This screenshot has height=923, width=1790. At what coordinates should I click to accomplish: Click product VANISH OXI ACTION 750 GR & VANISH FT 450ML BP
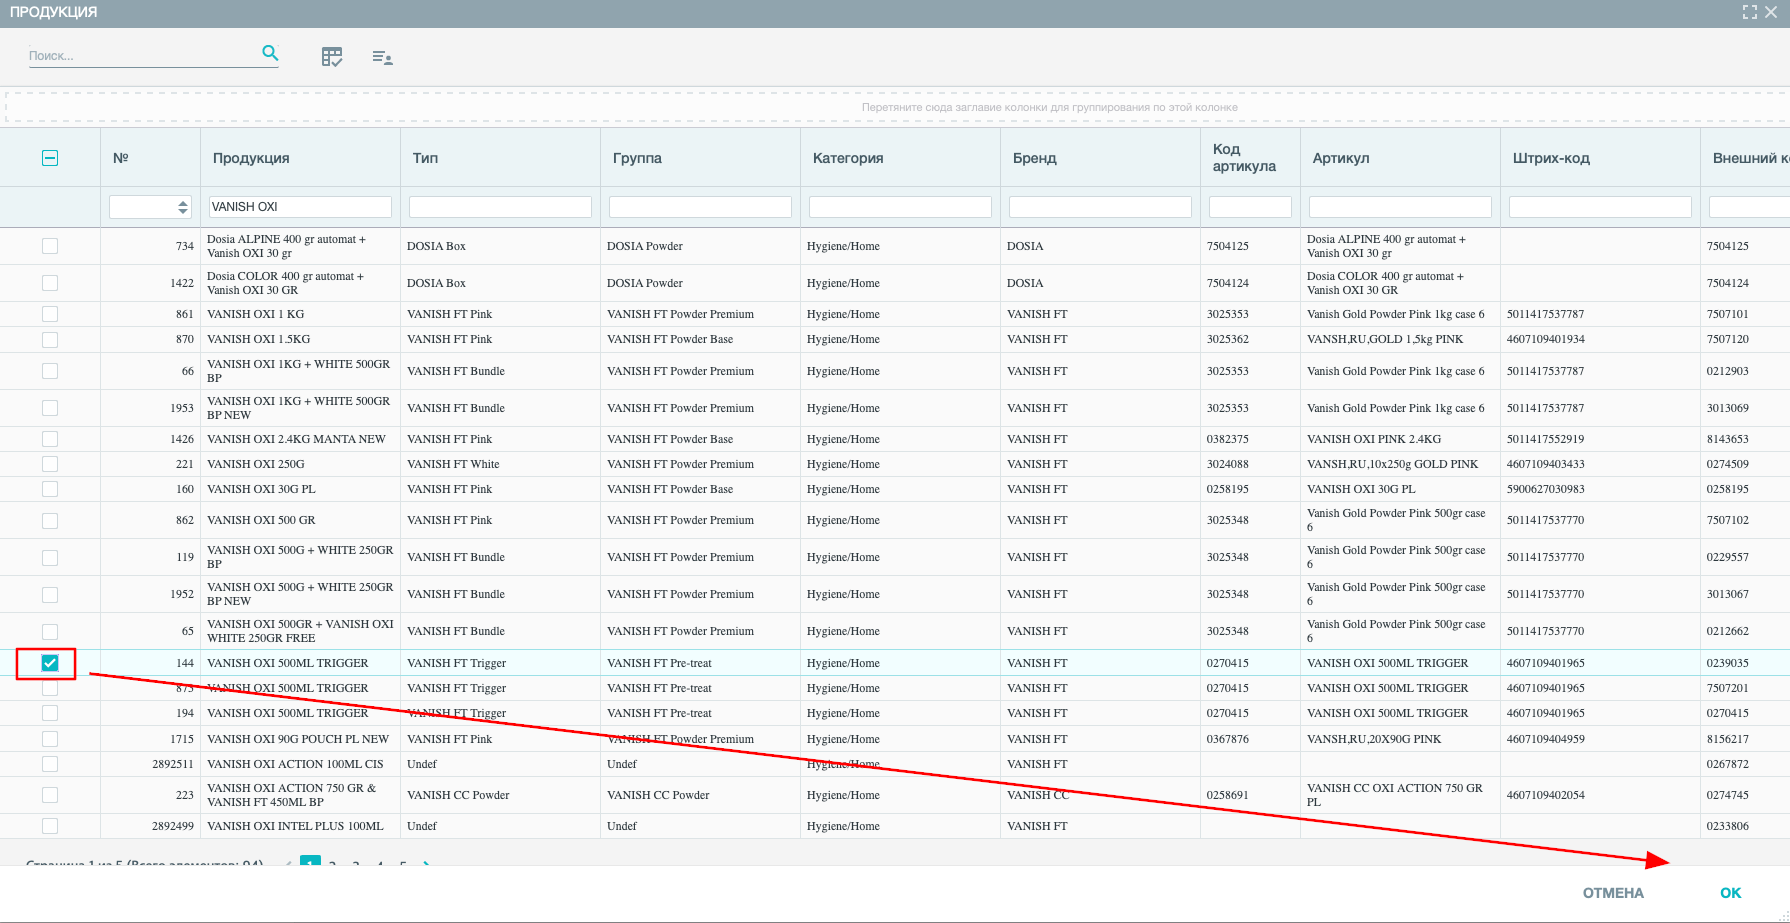291,795
